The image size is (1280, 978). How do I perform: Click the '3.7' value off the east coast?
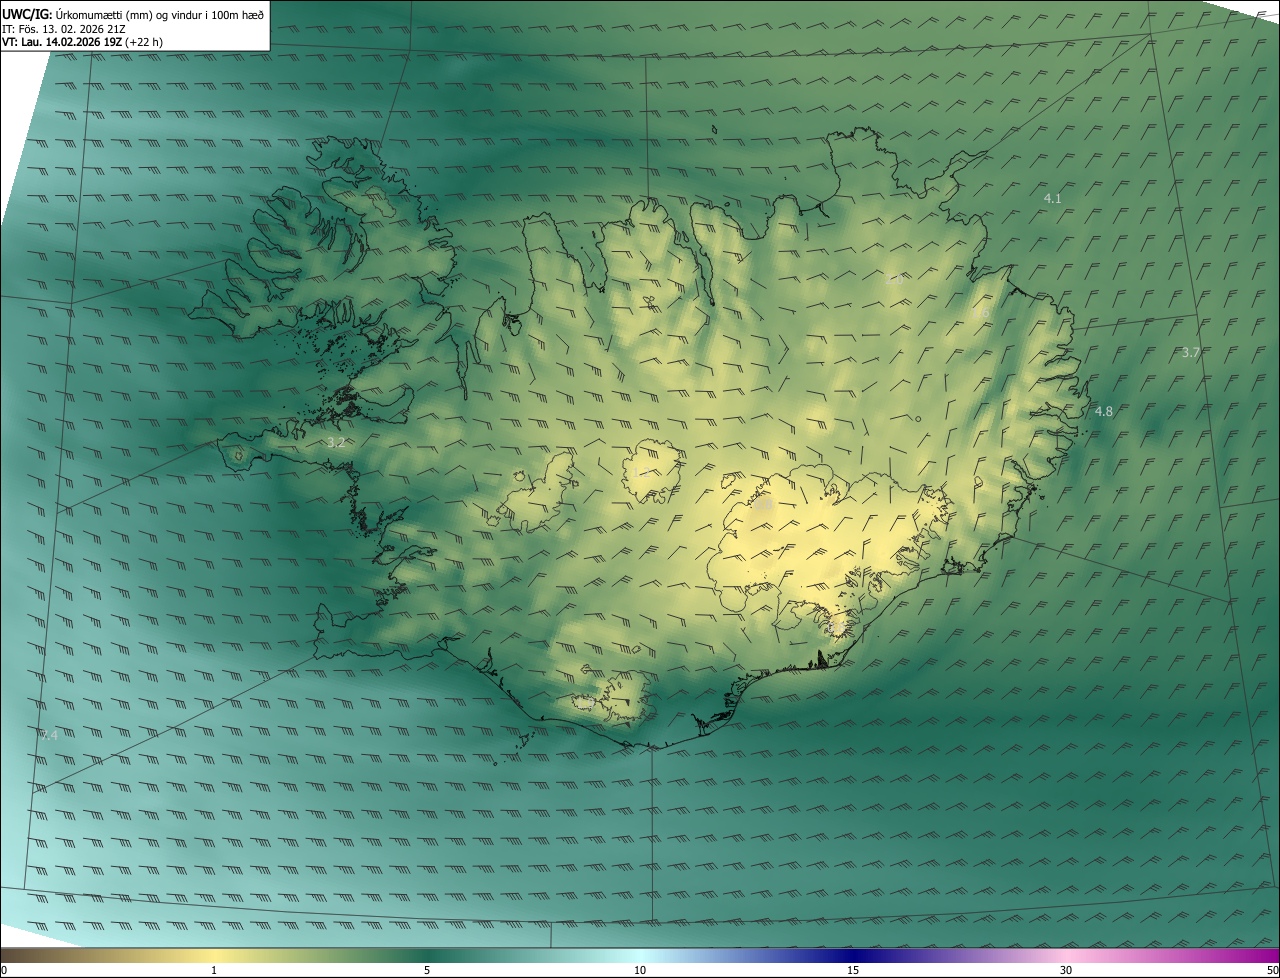[x=1190, y=353]
